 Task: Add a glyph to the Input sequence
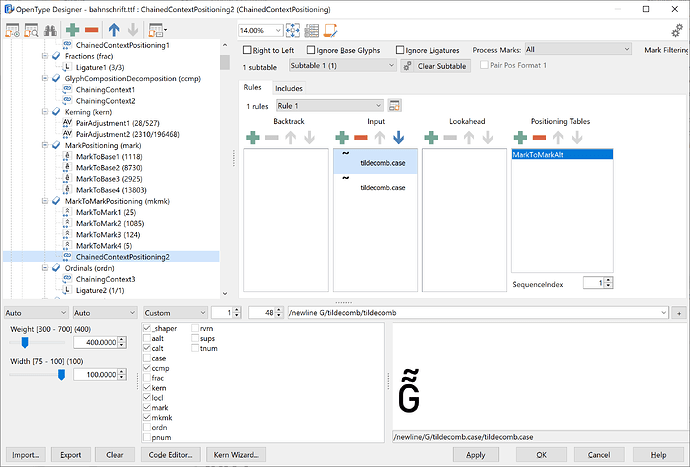coord(343,136)
